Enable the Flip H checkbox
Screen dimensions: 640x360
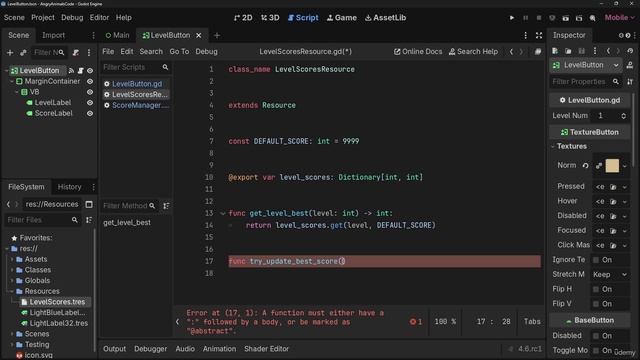point(596,289)
